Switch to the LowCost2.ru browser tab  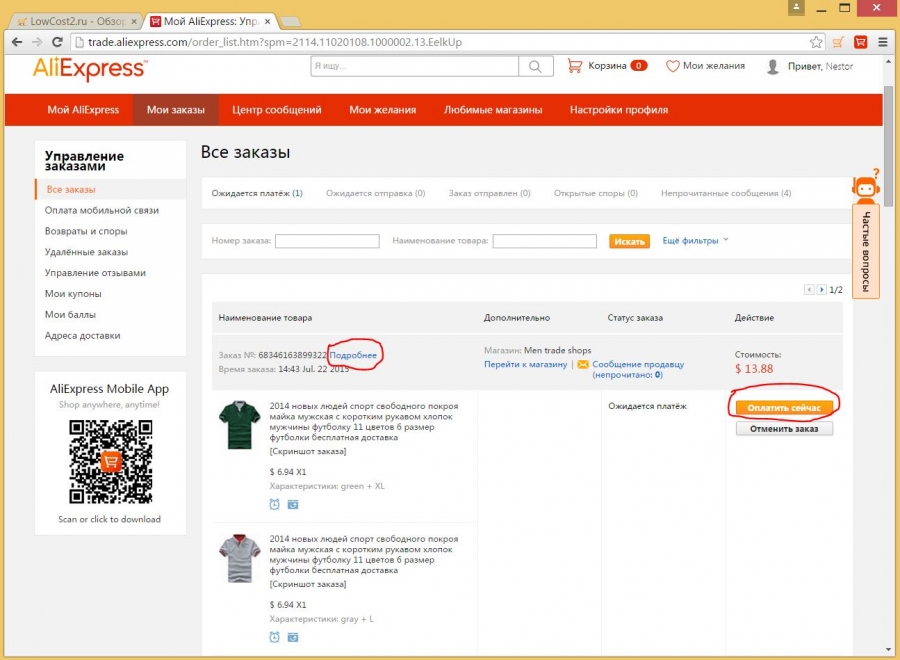point(75,21)
